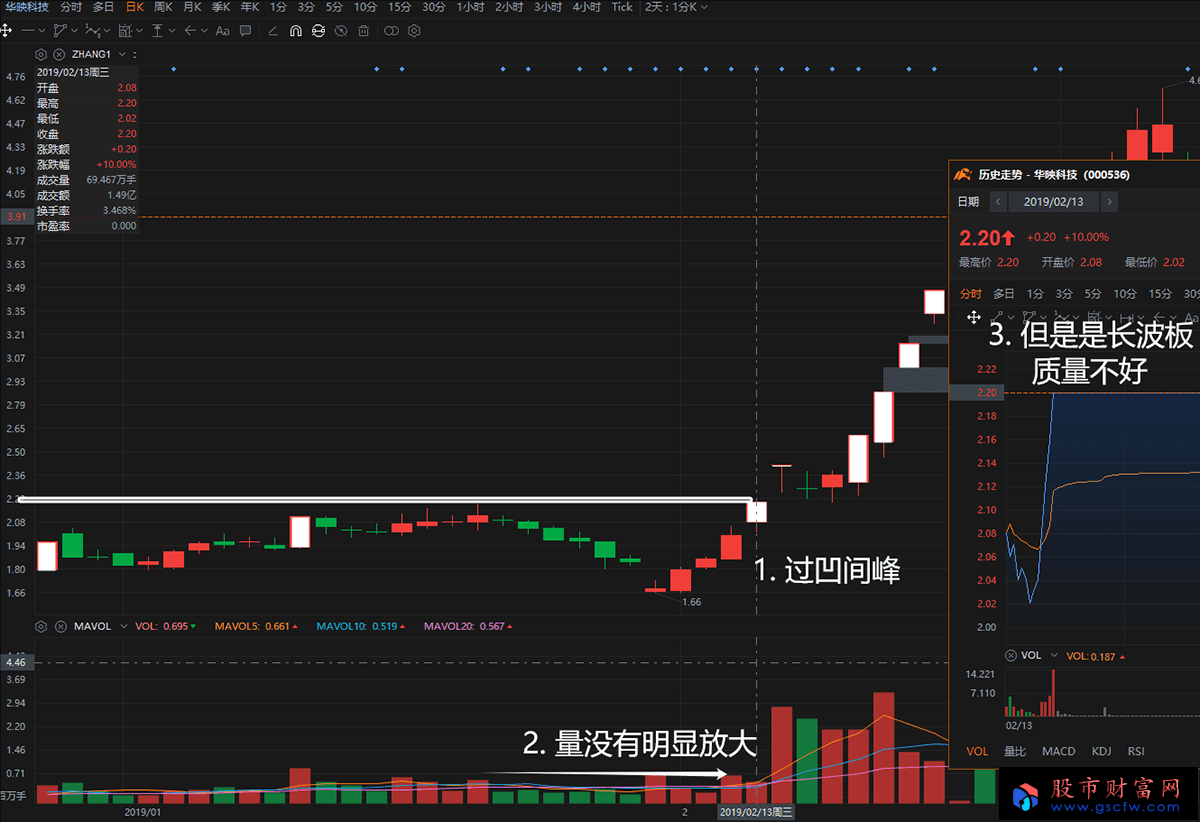This screenshot has height=822, width=1200.
Task: Select 分时 tab in 历史走势 panel
Action: (971, 294)
